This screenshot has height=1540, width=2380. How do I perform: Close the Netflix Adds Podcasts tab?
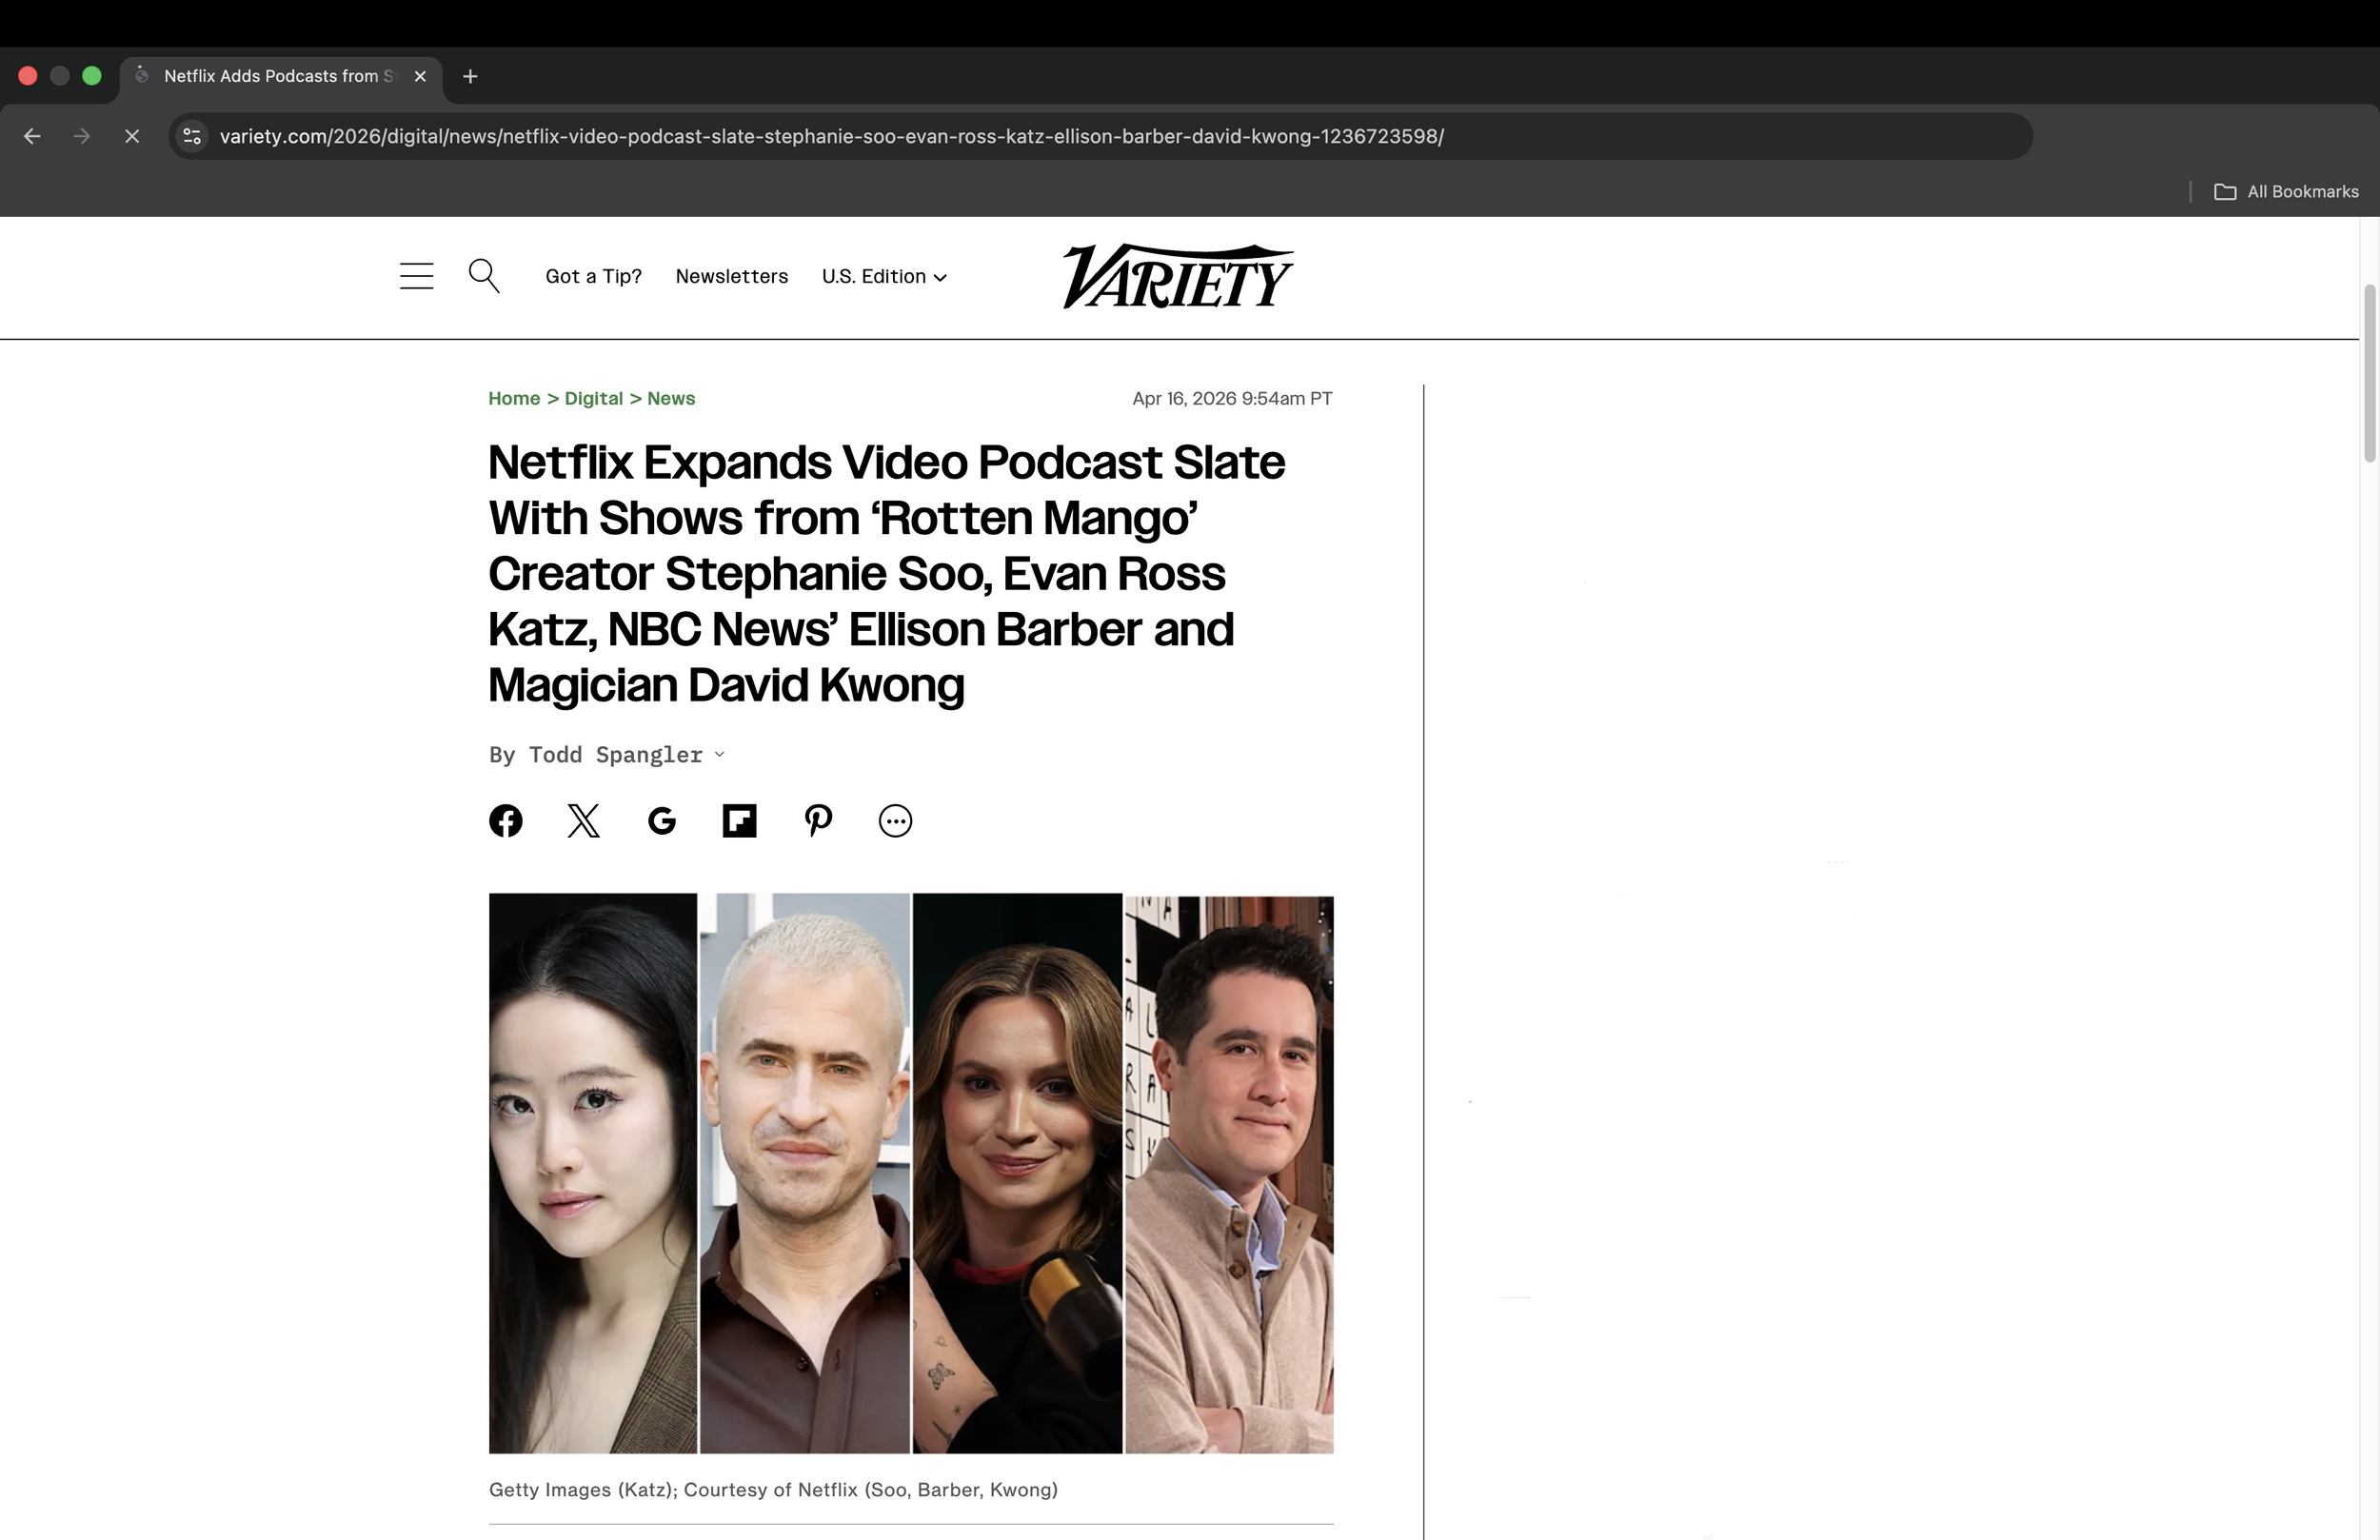click(420, 76)
